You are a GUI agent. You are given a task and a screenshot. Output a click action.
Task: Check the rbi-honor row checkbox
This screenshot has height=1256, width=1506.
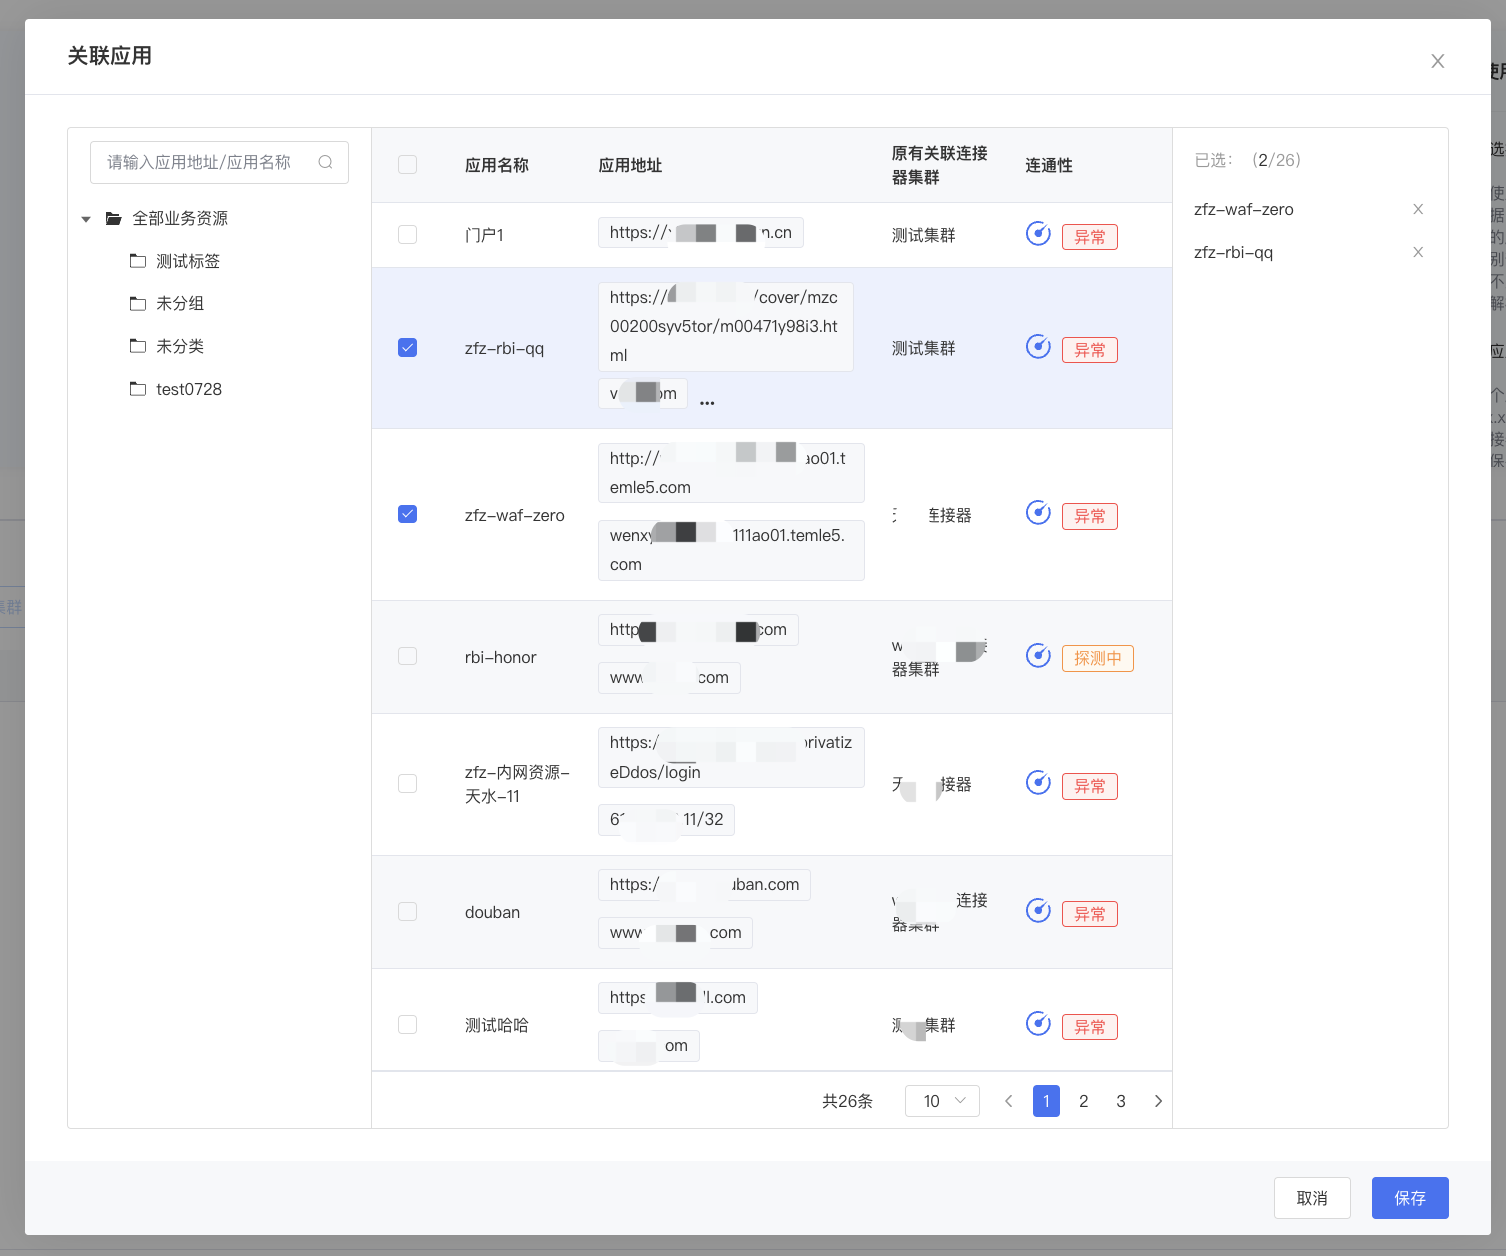click(x=407, y=656)
